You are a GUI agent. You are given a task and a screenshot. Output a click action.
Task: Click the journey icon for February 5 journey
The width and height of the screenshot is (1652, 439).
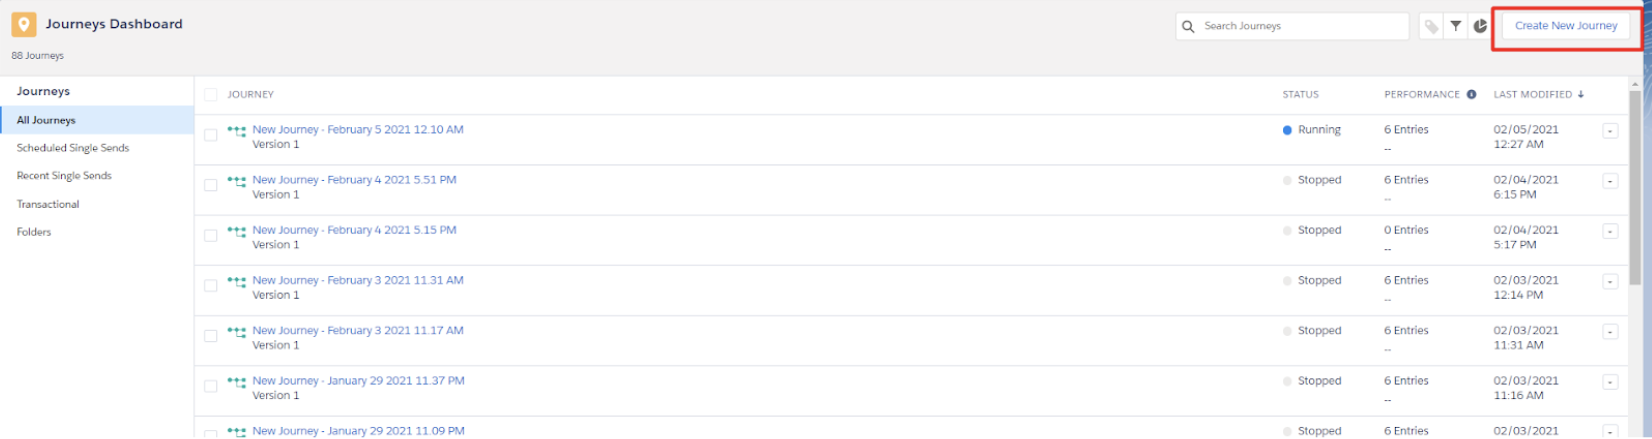click(x=236, y=130)
